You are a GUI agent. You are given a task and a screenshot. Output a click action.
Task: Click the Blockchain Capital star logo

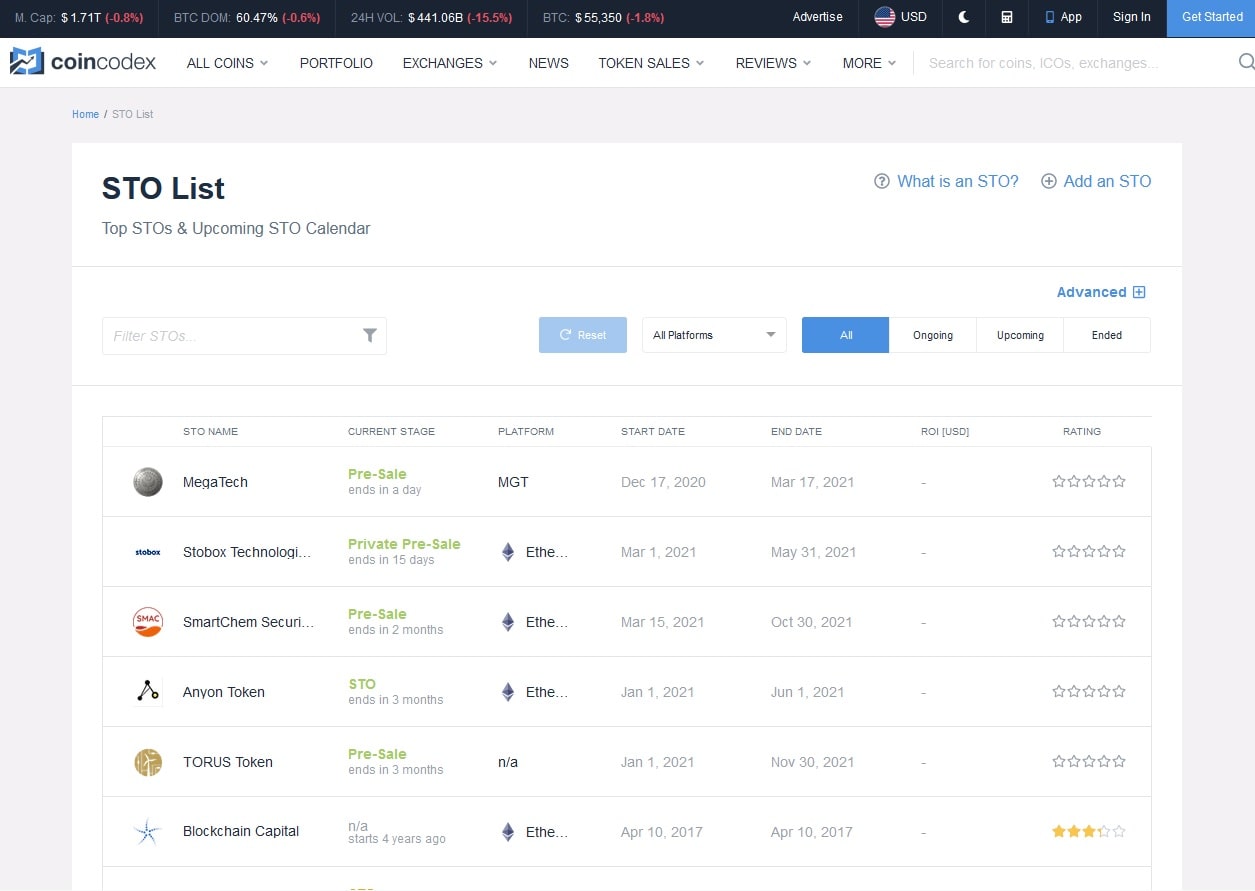pyautogui.click(x=148, y=832)
